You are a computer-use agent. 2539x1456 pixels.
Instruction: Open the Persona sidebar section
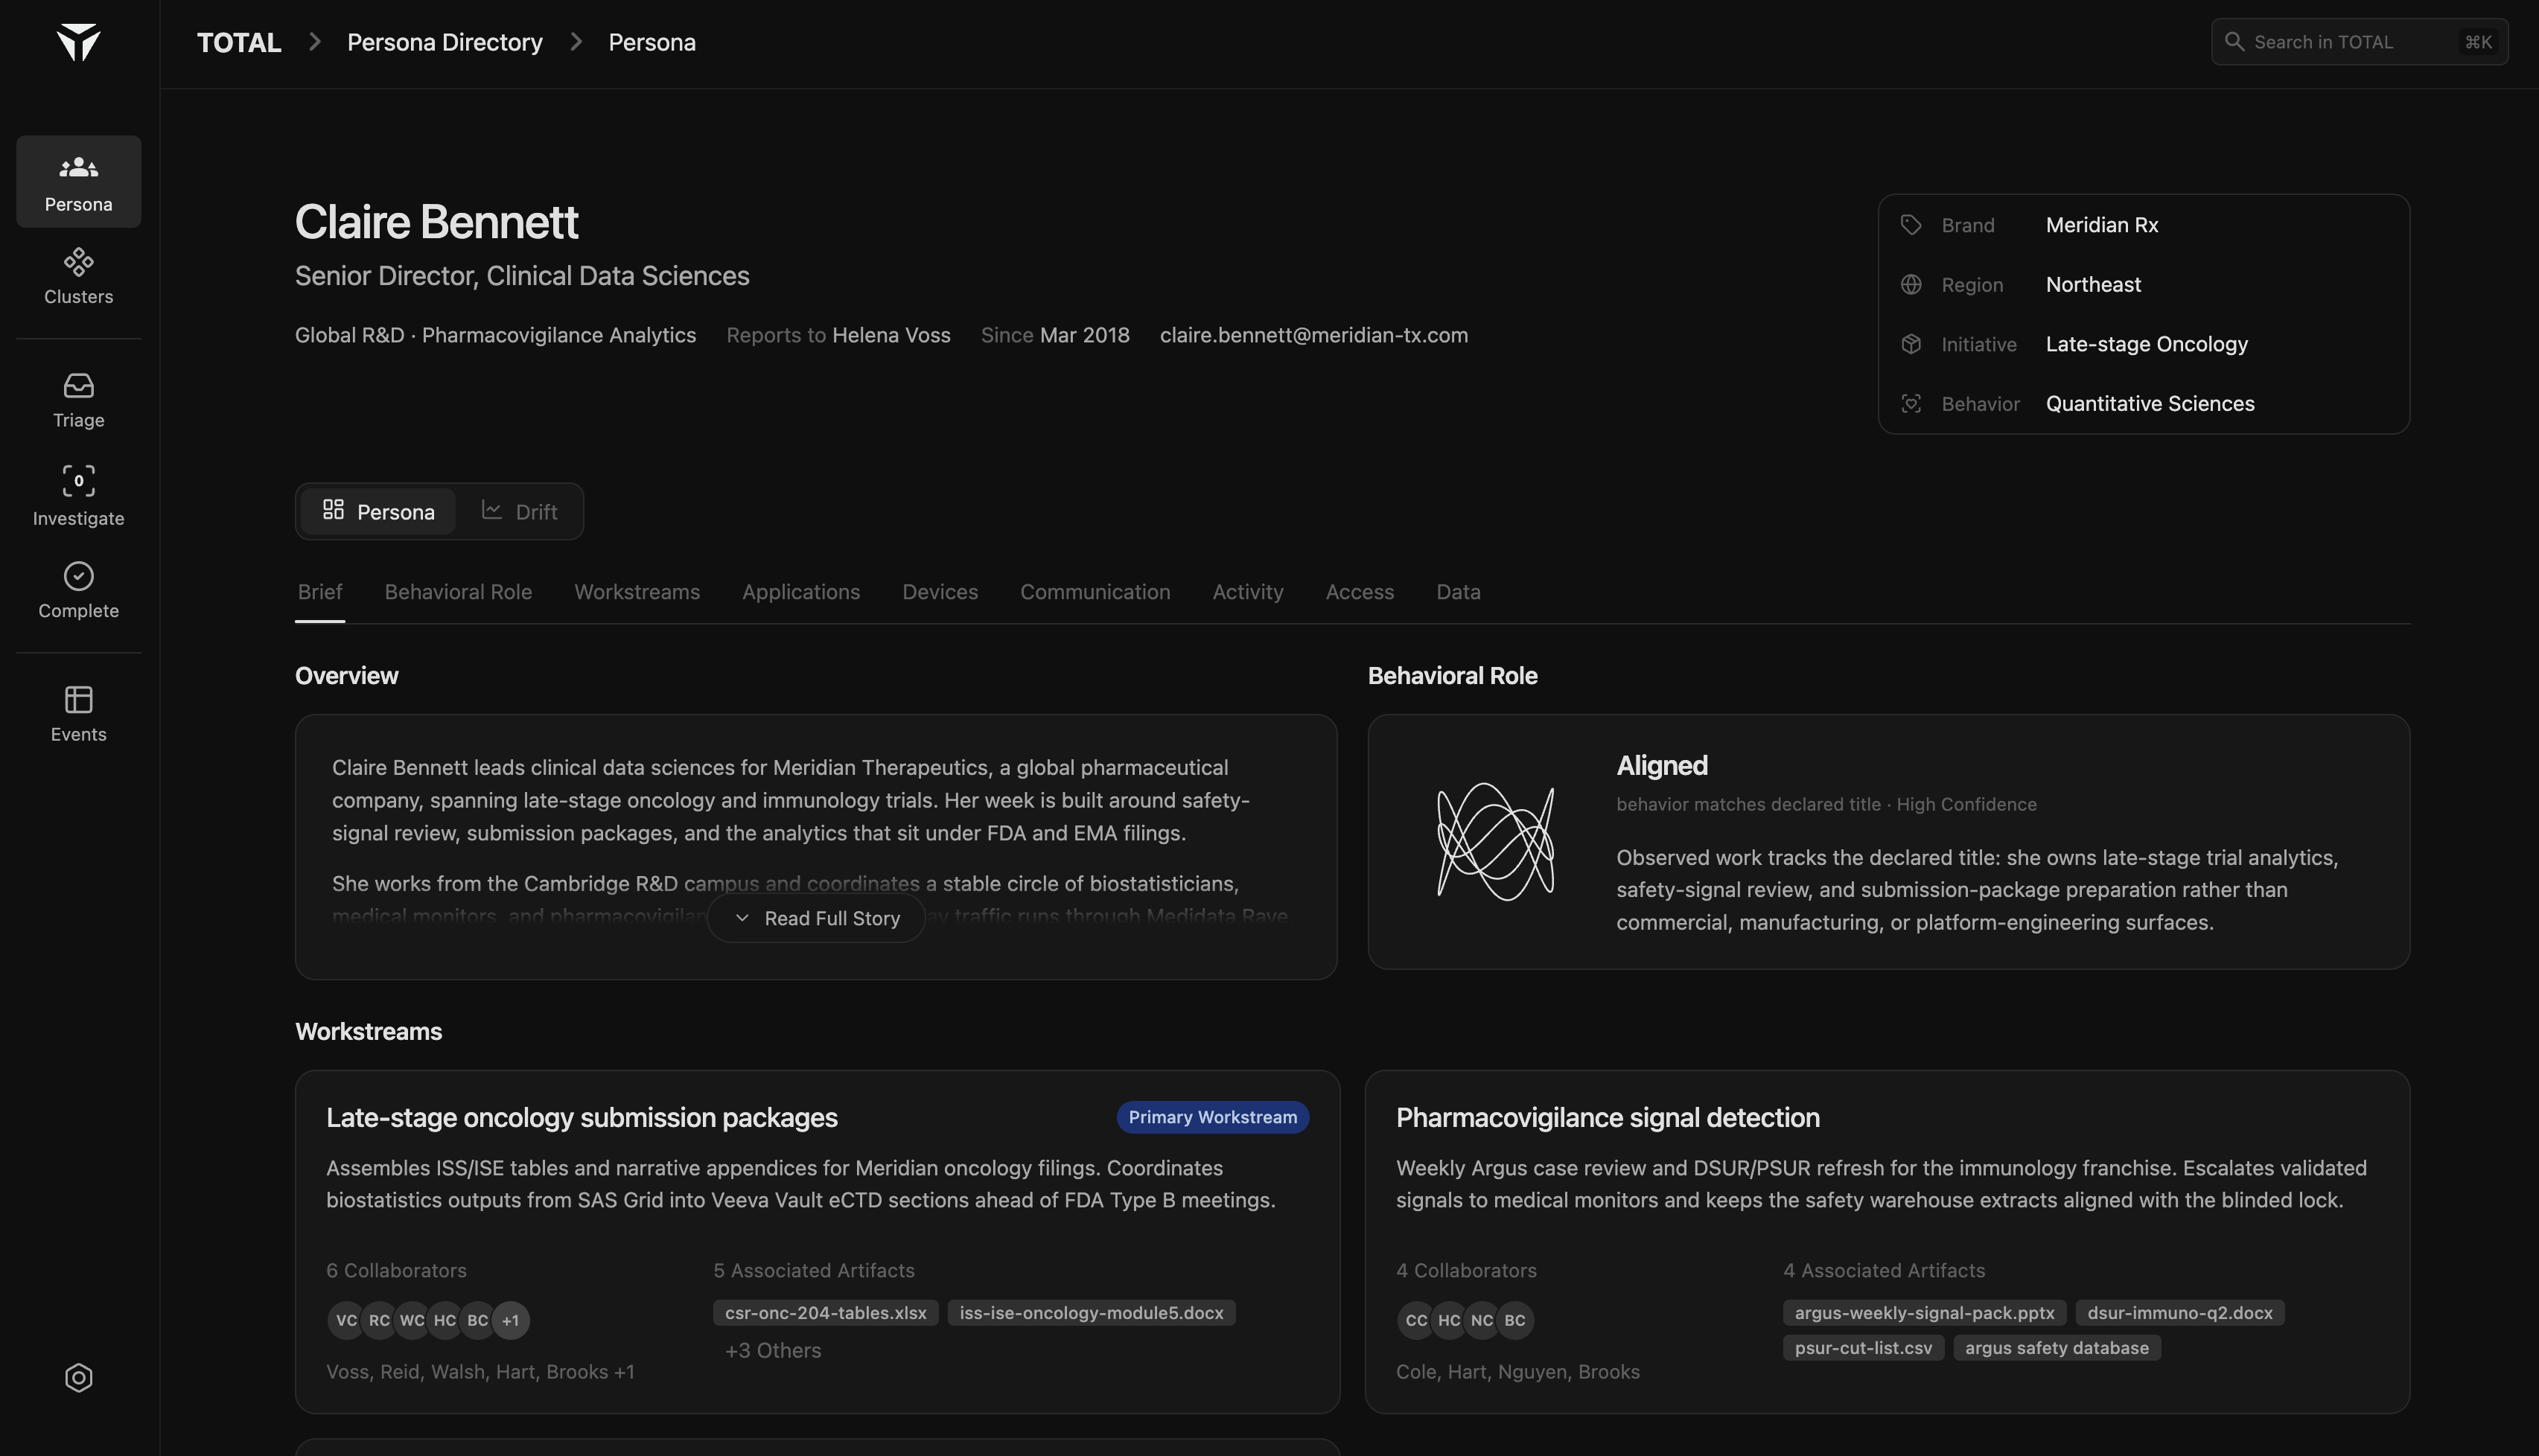[78, 181]
